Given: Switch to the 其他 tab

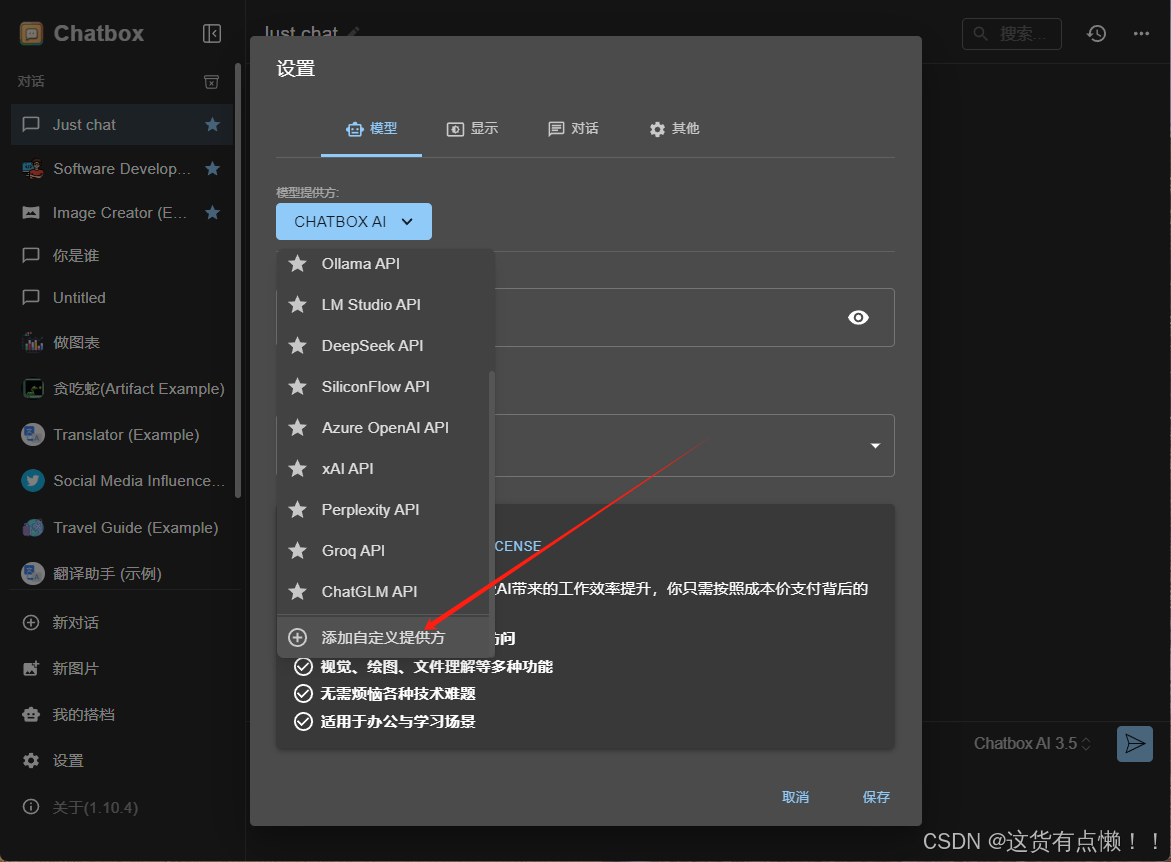Looking at the screenshot, I should 674,128.
